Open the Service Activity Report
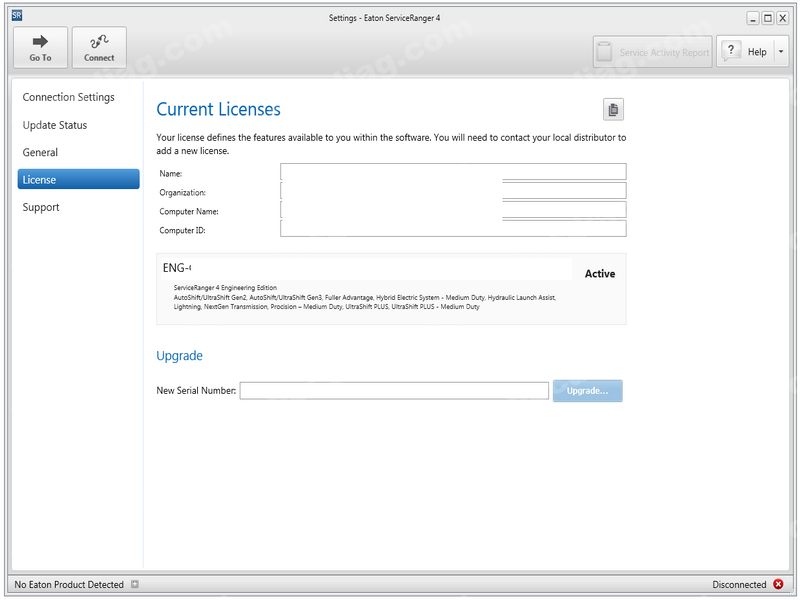 point(652,52)
